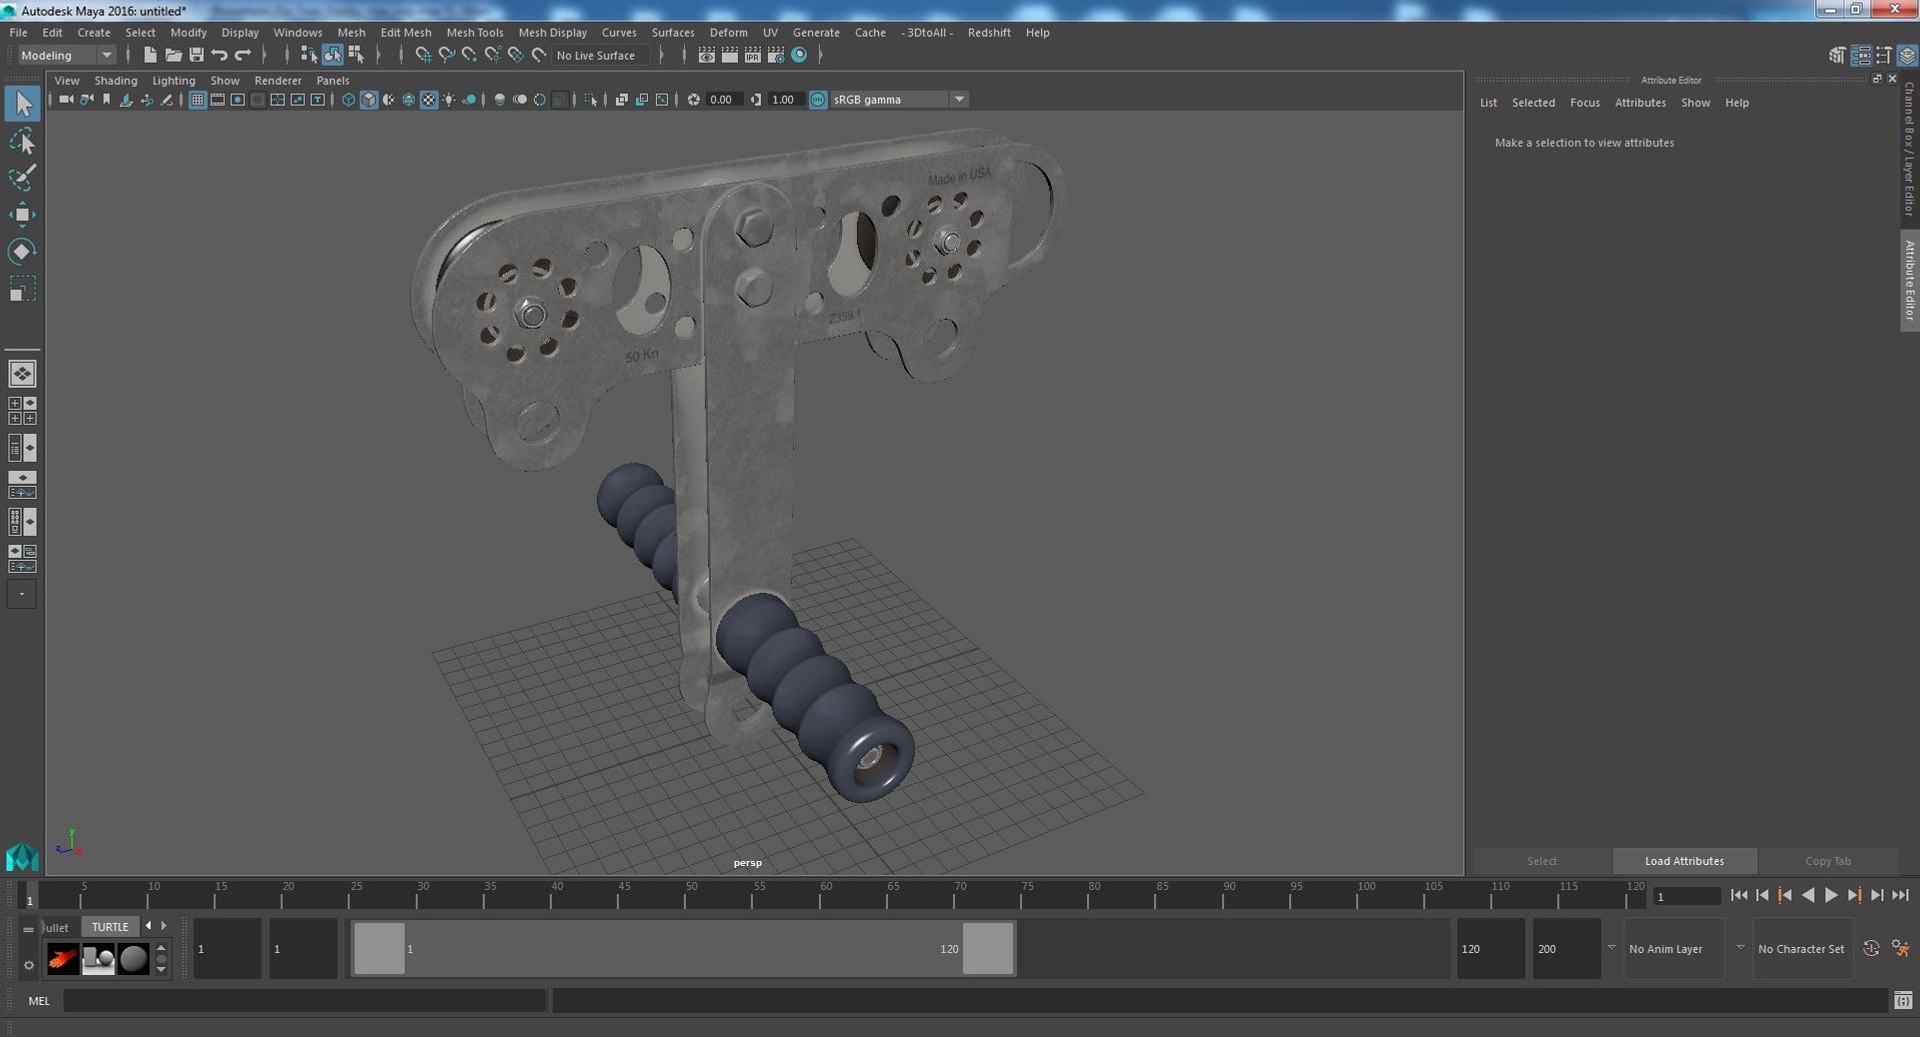Open the Attribute Editor Focus menu
Image resolution: width=1920 pixels, height=1037 pixels.
1584,103
